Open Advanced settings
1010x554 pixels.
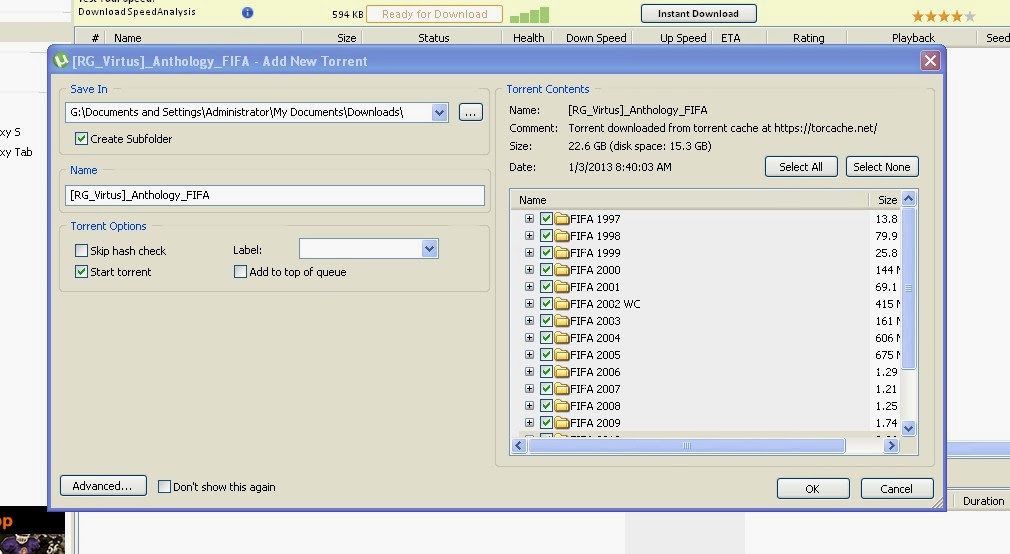pos(103,486)
